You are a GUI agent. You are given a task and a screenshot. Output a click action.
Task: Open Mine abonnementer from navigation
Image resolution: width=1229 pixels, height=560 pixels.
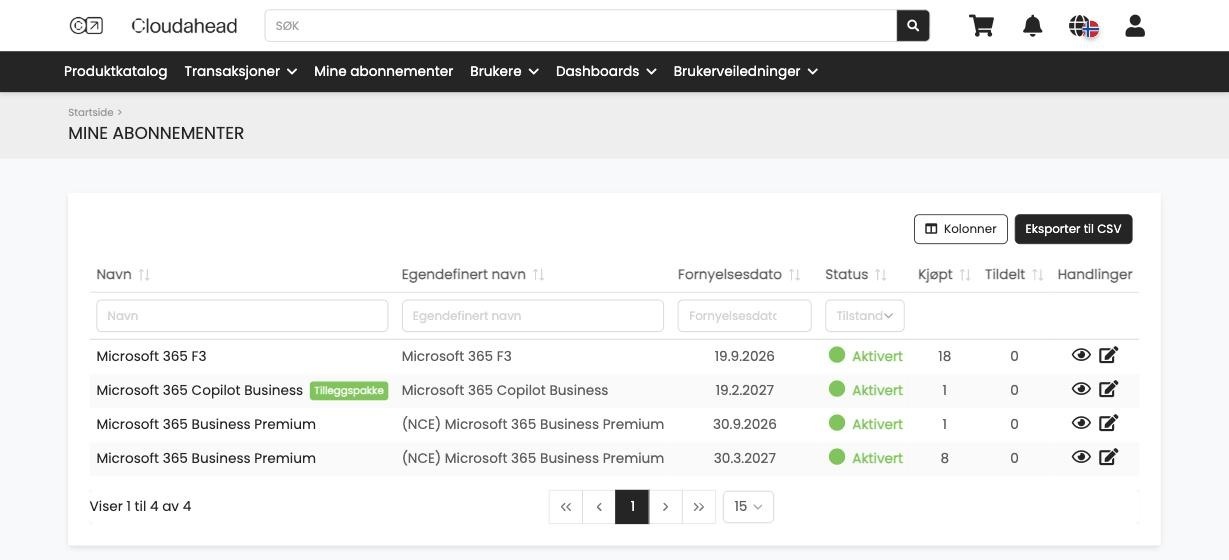(x=384, y=71)
